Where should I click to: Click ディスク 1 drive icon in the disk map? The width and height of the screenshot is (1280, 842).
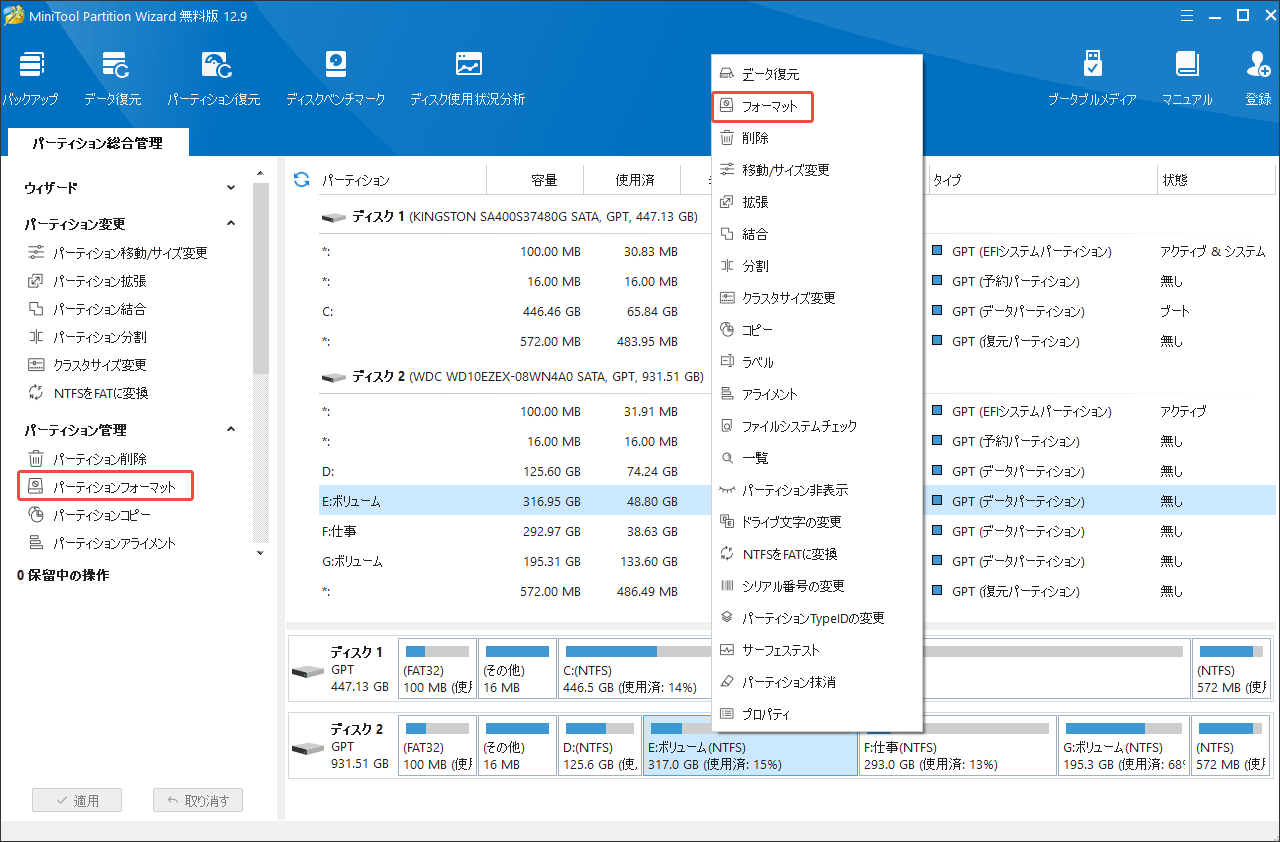[x=308, y=671]
